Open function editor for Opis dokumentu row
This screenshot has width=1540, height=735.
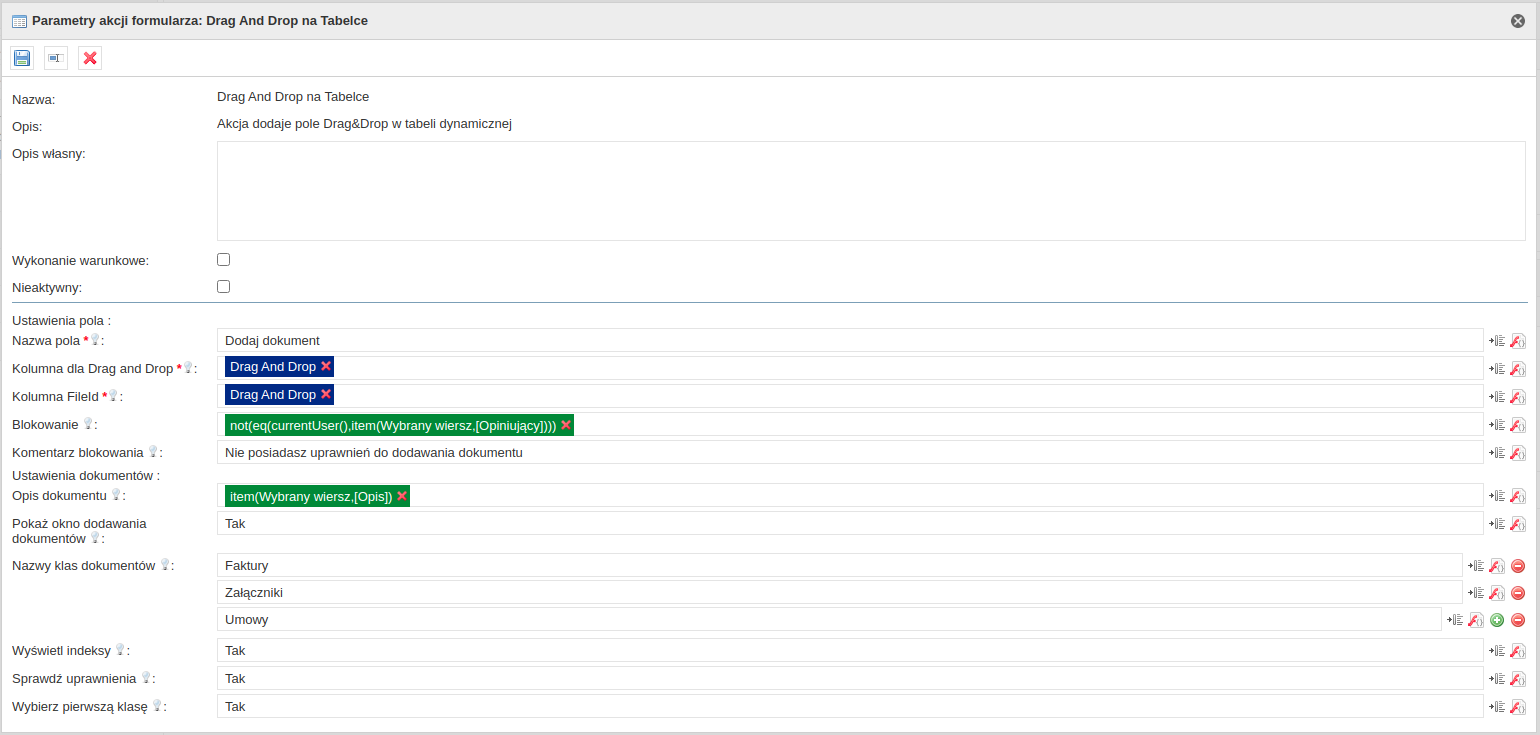point(1518,495)
